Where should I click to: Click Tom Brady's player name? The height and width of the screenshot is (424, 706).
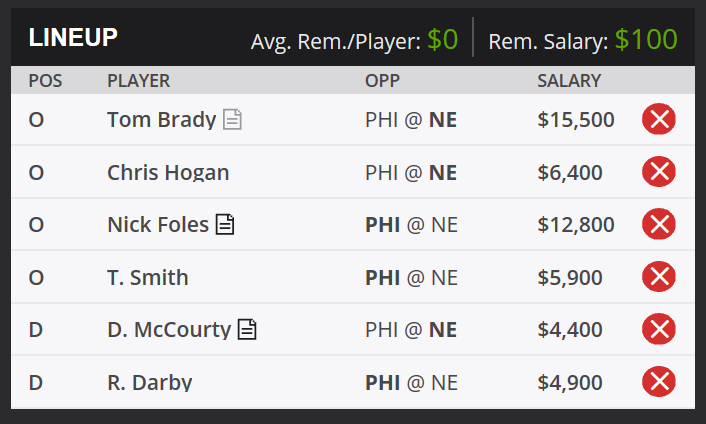[162, 120]
